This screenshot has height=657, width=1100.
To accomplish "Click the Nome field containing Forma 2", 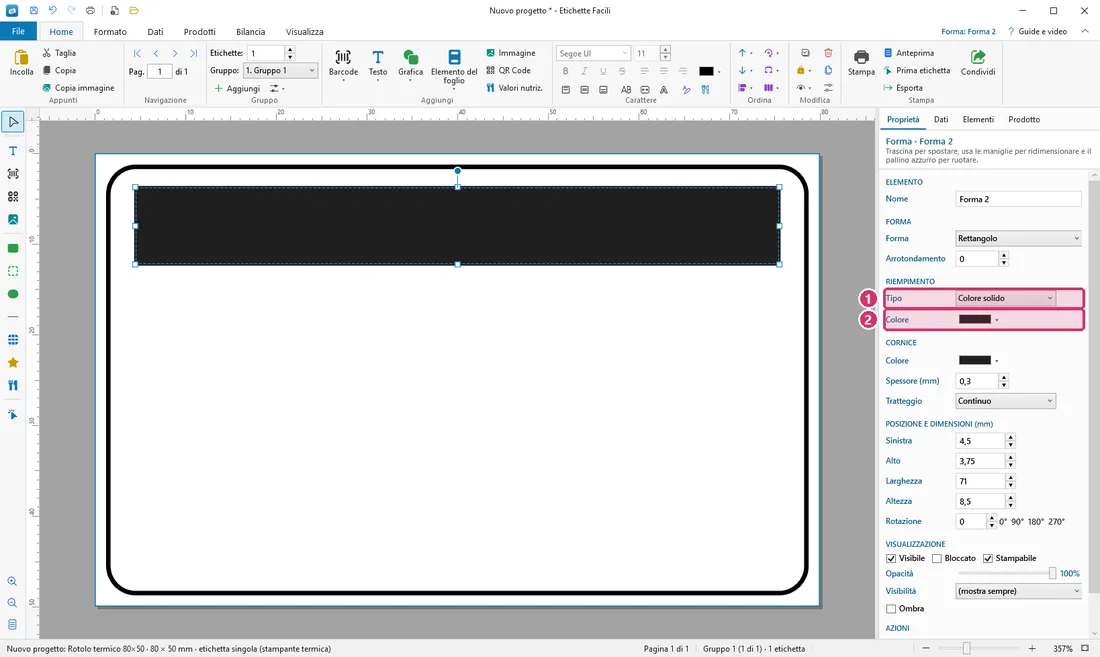I will tap(1018, 199).
